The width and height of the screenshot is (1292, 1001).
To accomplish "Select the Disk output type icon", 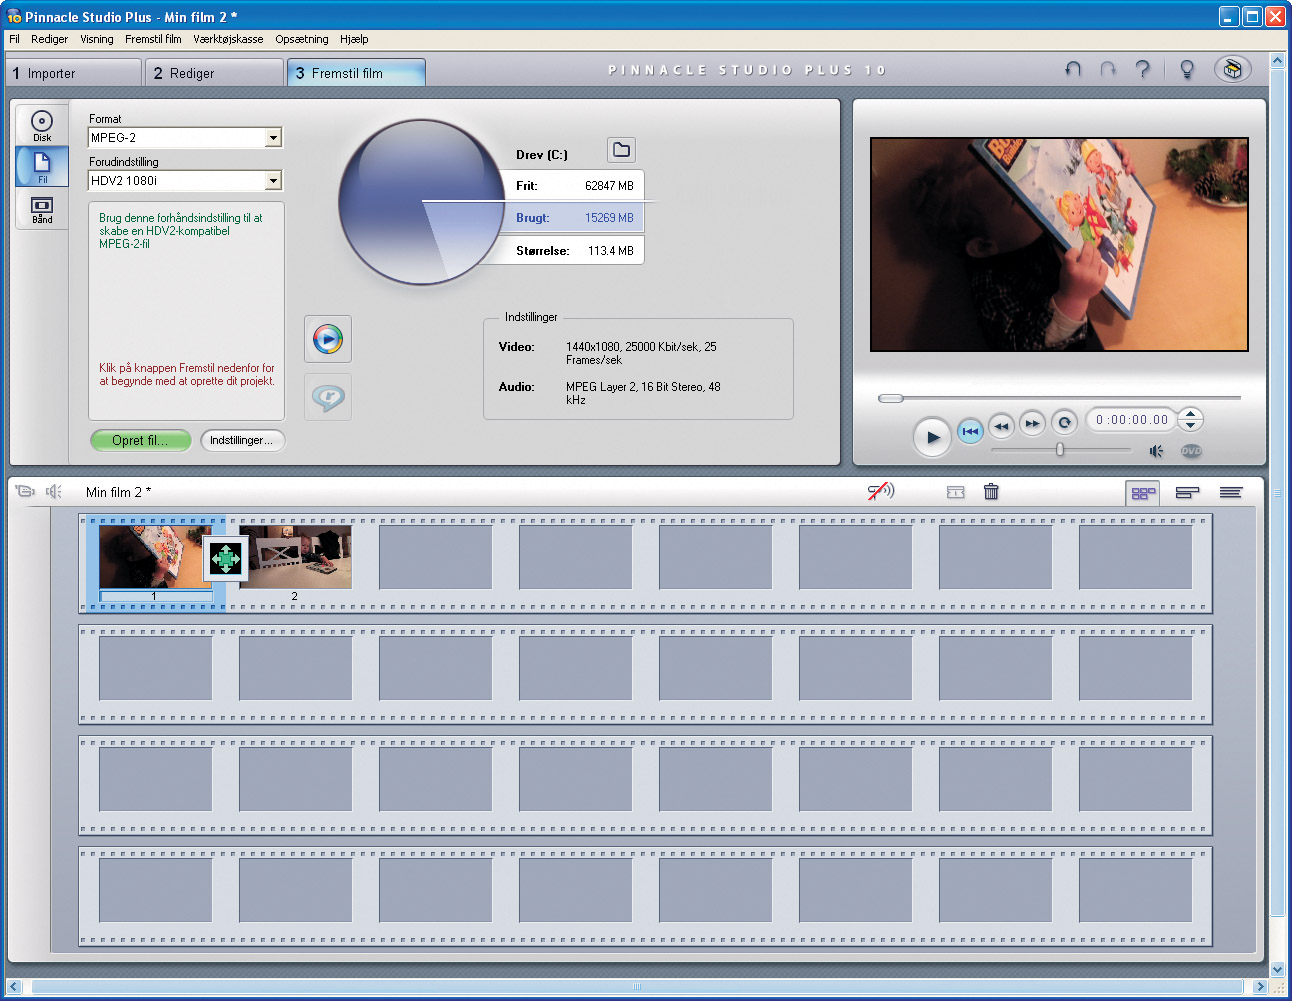I will (x=42, y=125).
